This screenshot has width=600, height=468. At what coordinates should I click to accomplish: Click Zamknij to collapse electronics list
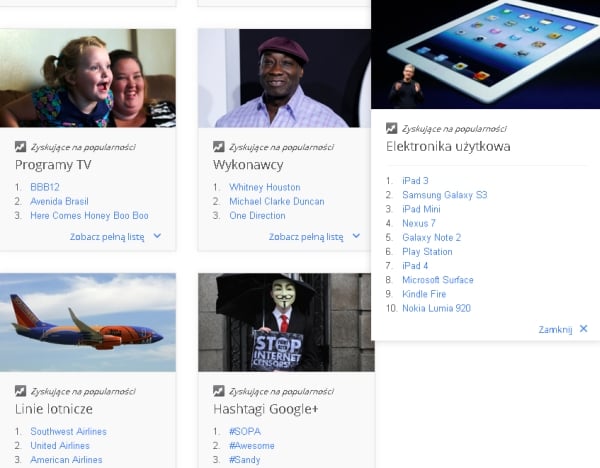[555, 329]
